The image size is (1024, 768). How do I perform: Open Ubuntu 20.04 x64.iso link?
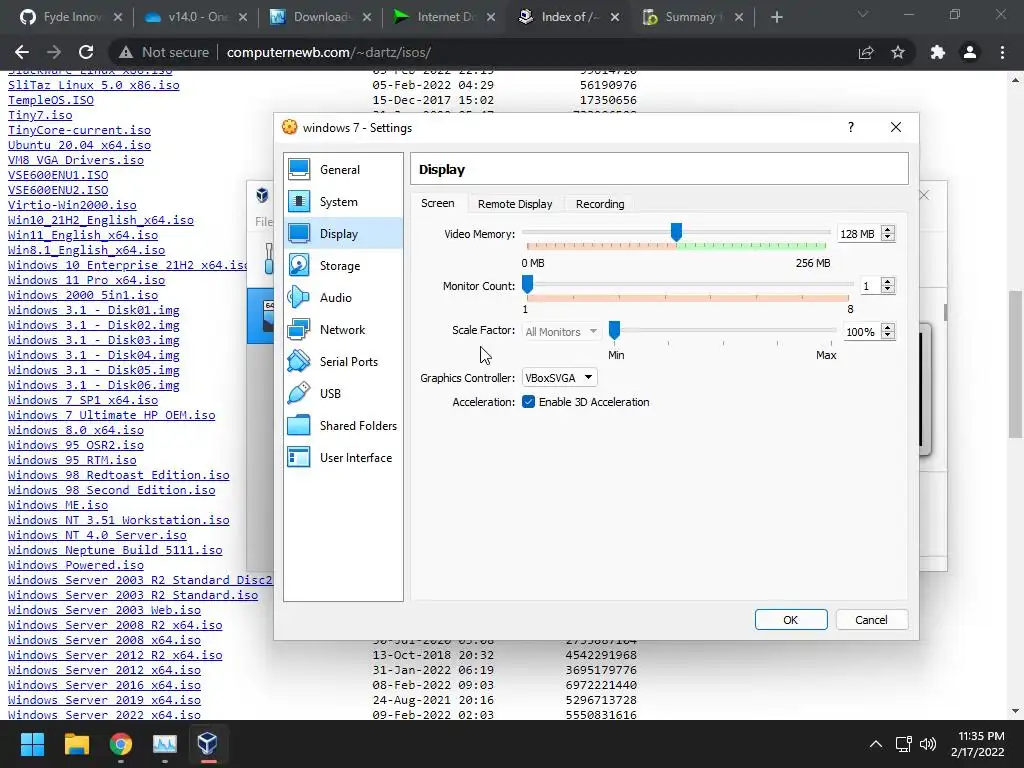80,145
